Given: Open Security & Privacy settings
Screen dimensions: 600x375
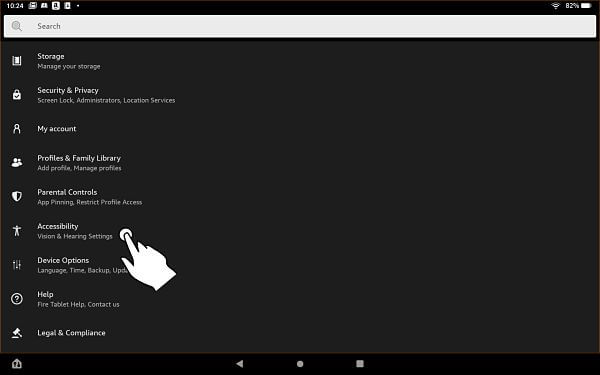Looking at the screenshot, I should click(x=300, y=95).
